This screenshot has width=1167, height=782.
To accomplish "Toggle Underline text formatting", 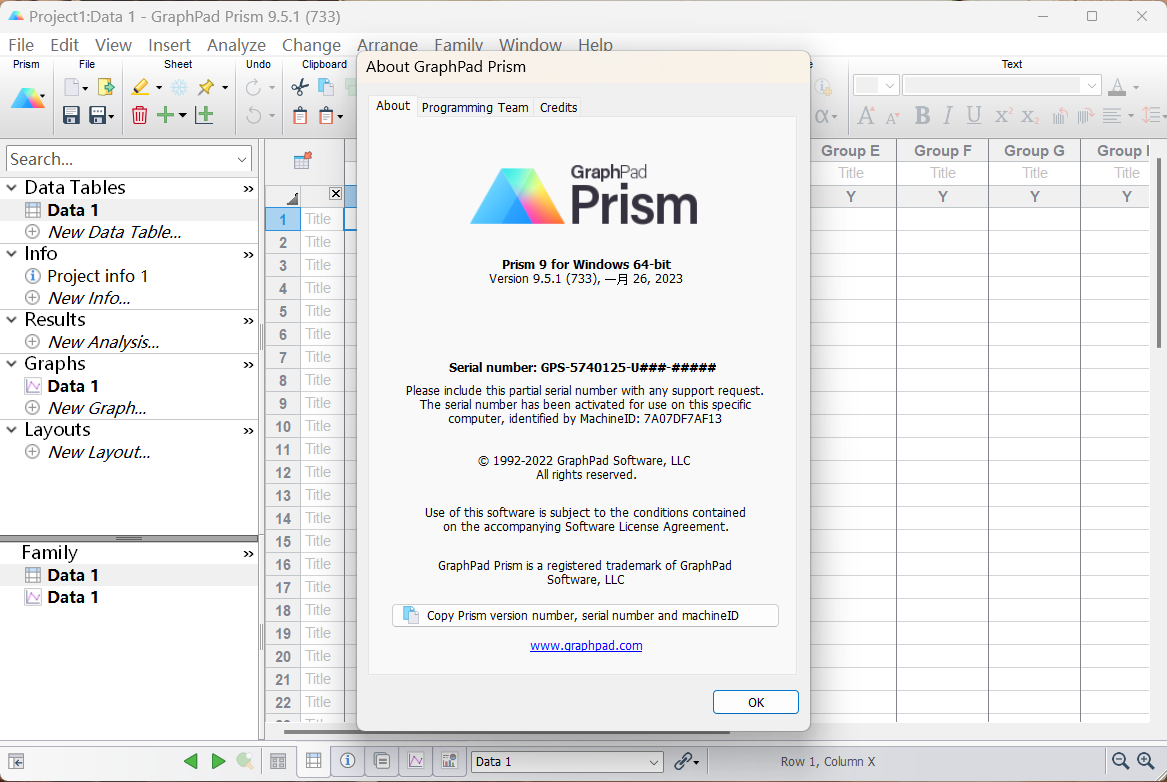I will [x=973, y=115].
